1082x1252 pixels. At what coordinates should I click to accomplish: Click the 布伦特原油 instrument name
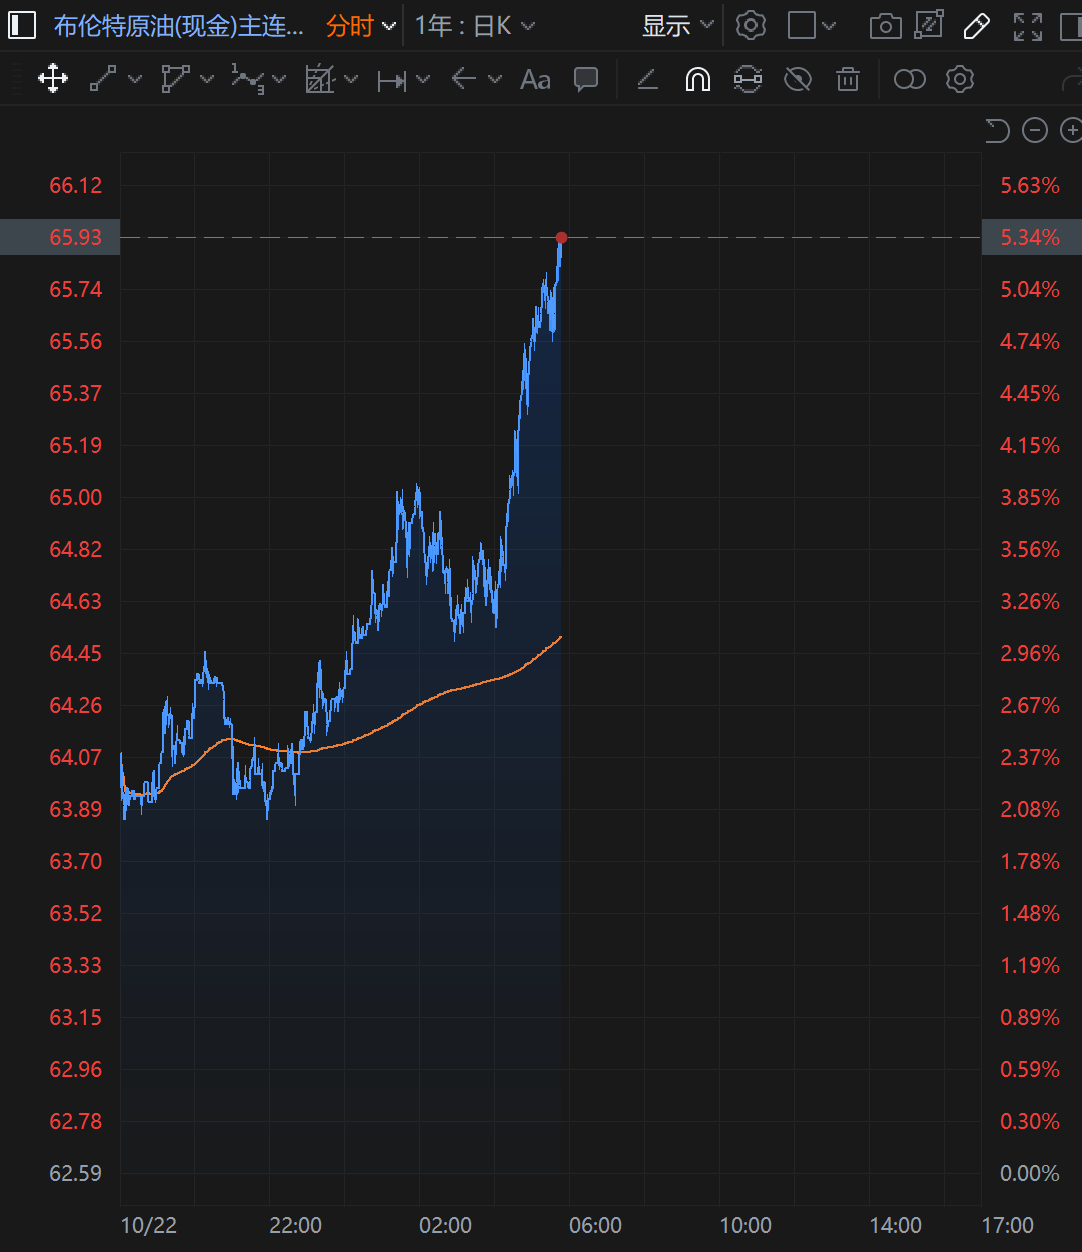[x=178, y=26]
